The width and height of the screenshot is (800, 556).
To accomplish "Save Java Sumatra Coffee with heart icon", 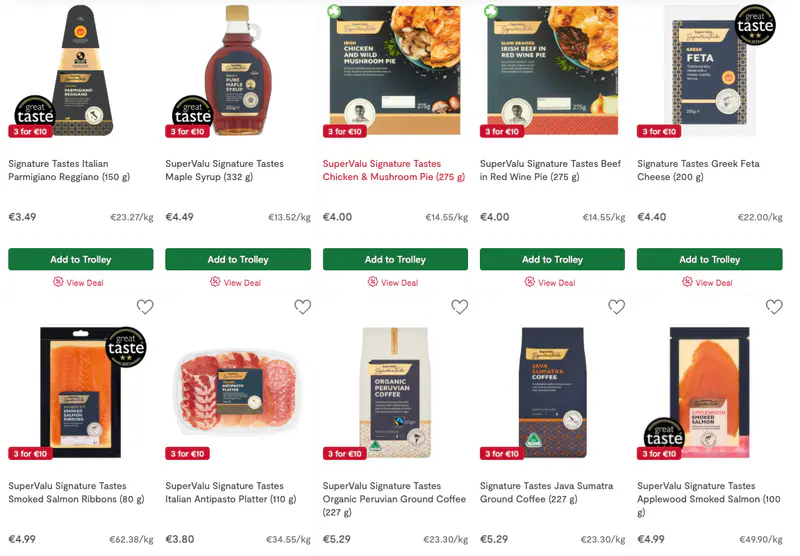I will click(x=616, y=307).
